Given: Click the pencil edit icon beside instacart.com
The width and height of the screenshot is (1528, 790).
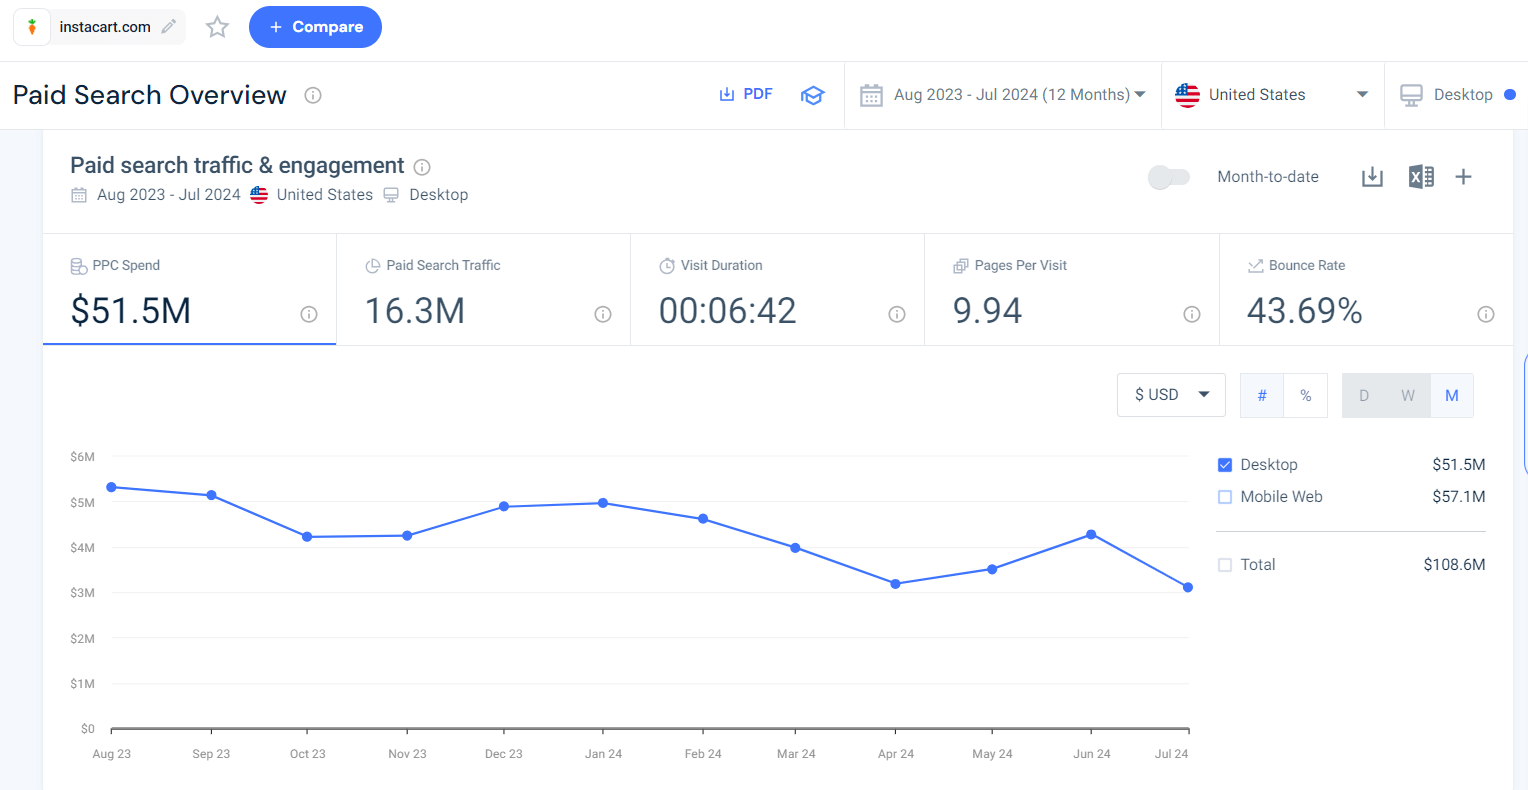Looking at the screenshot, I should (x=169, y=27).
